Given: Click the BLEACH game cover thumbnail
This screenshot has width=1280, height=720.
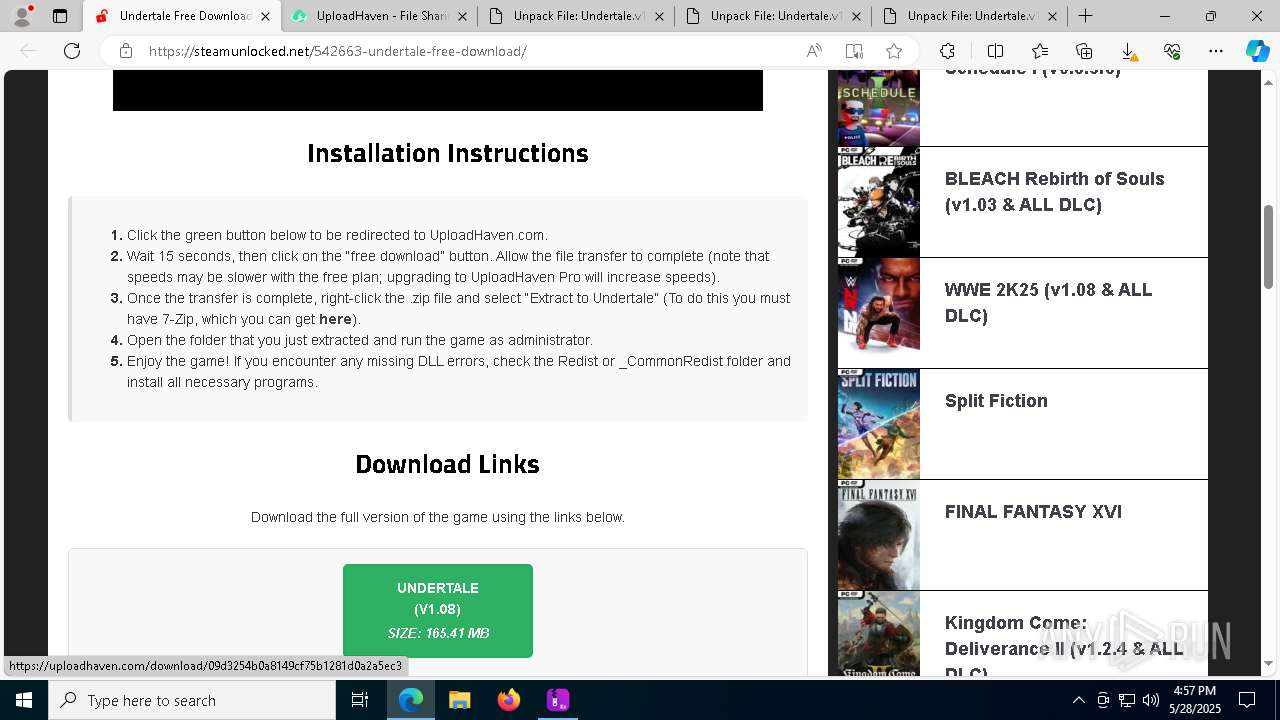Looking at the screenshot, I should point(879,202).
